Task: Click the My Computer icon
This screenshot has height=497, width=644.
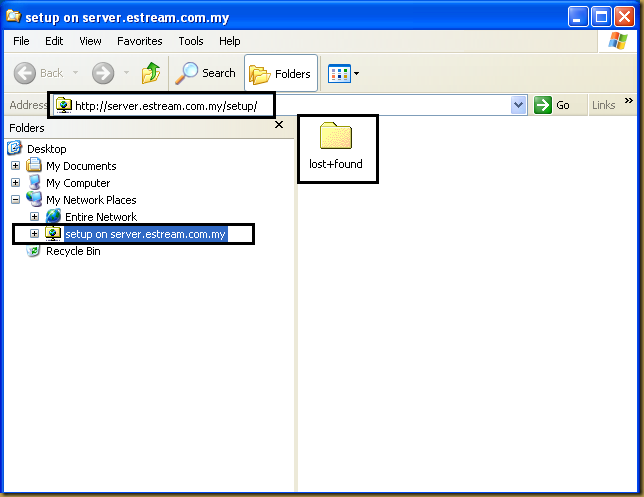Action: point(34,182)
